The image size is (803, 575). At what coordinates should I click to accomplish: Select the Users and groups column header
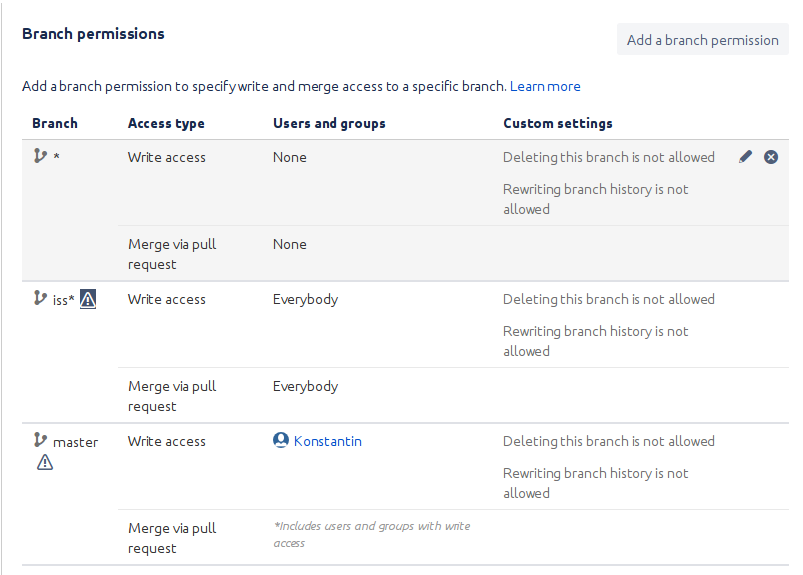pos(329,123)
